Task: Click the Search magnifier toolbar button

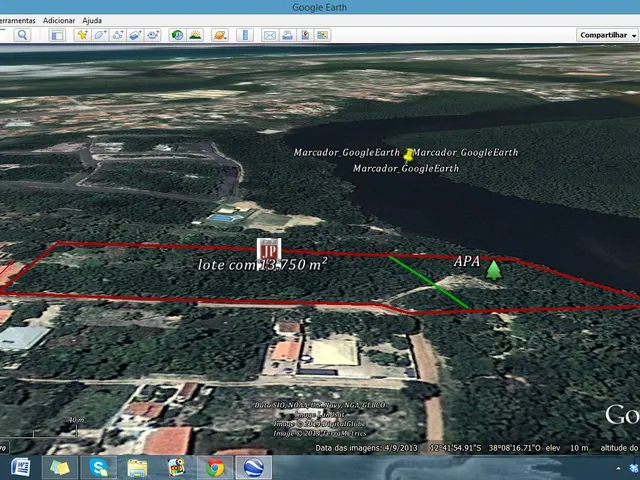Action: point(22,35)
